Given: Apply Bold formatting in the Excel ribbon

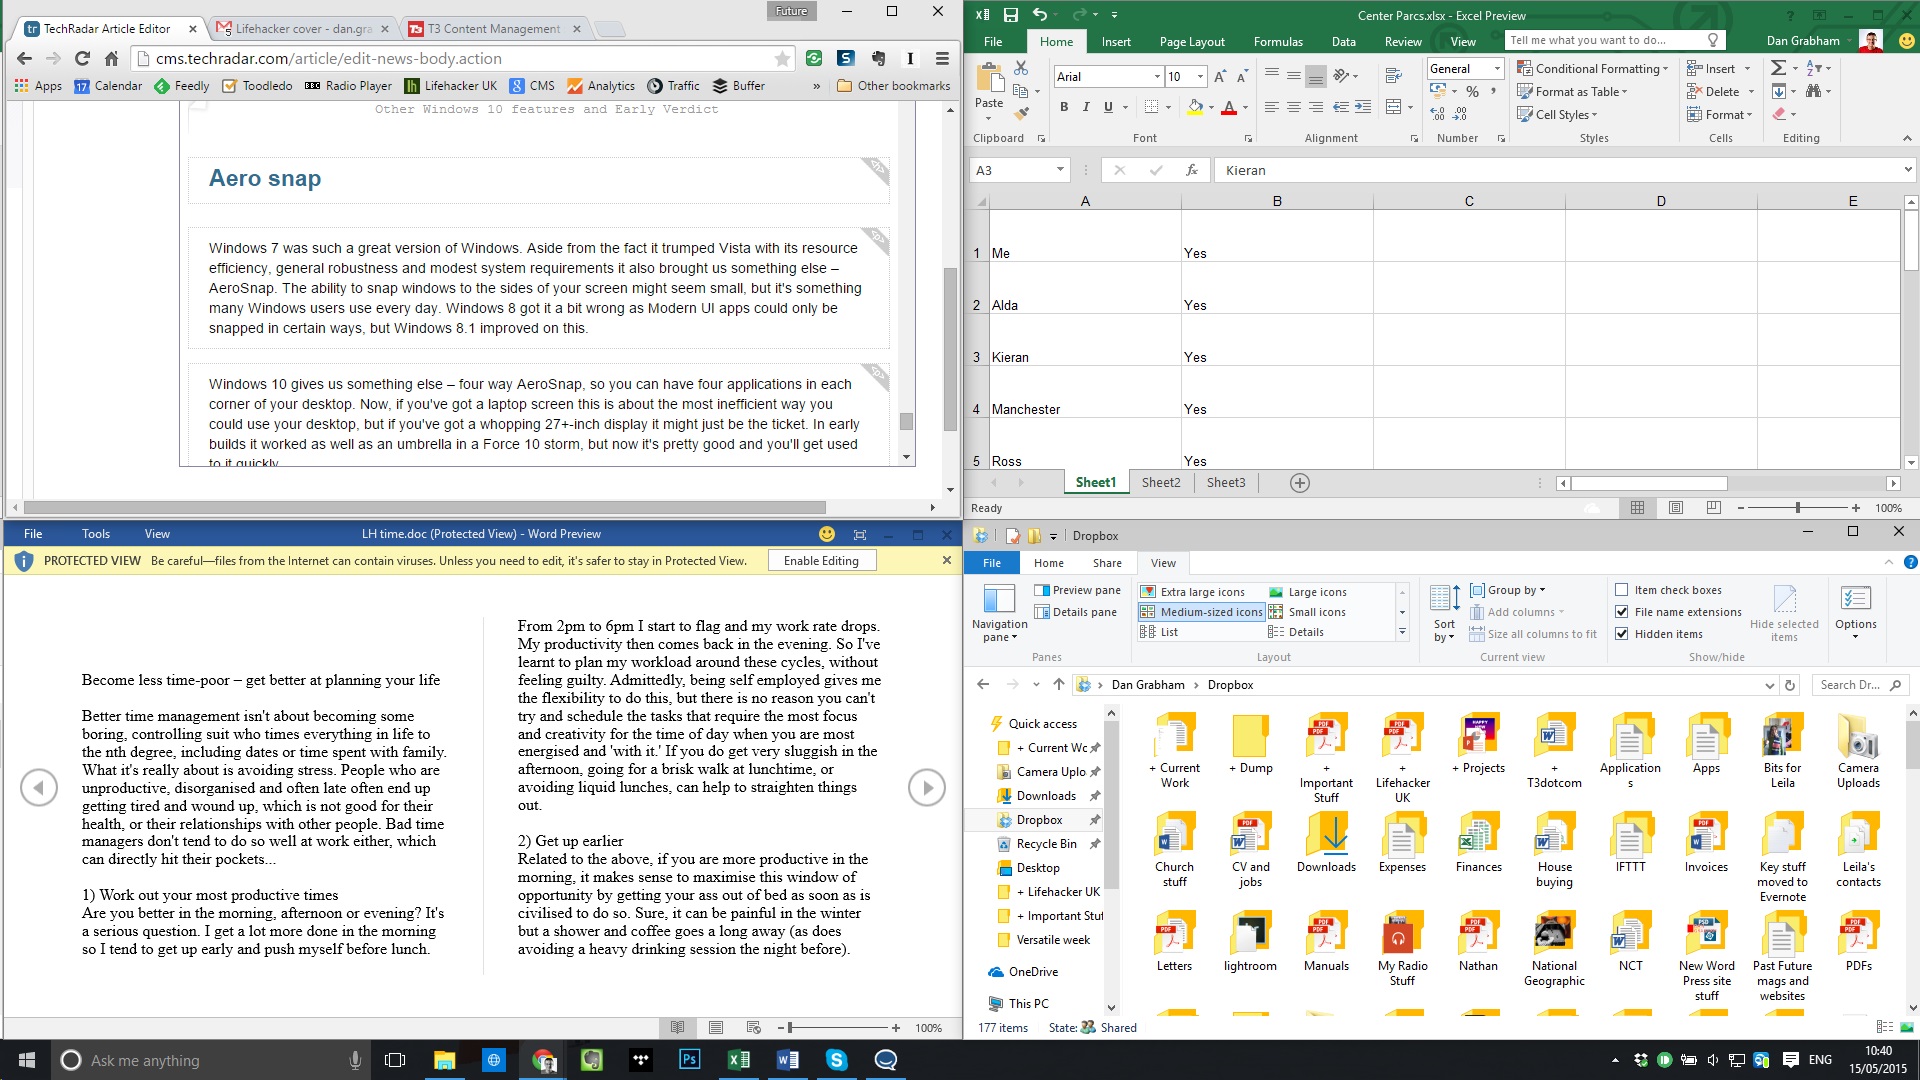Looking at the screenshot, I should (1063, 107).
